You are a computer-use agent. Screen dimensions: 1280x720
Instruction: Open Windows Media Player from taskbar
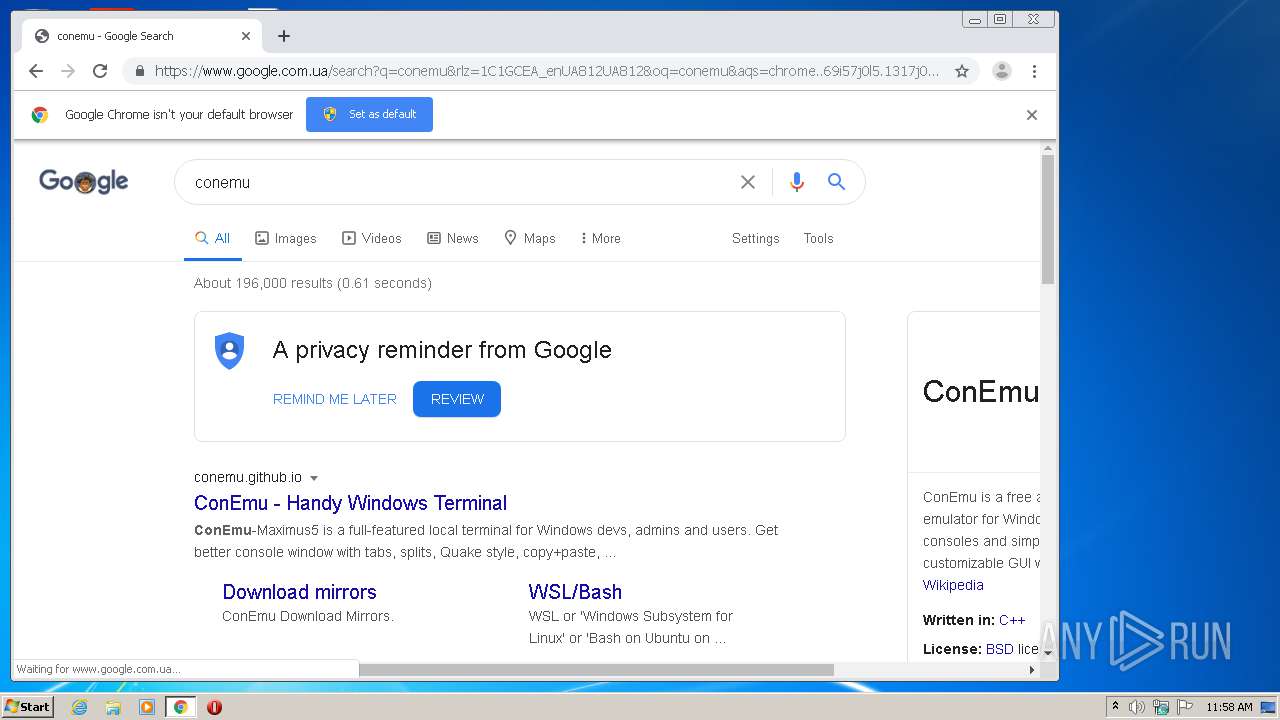[x=147, y=707]
